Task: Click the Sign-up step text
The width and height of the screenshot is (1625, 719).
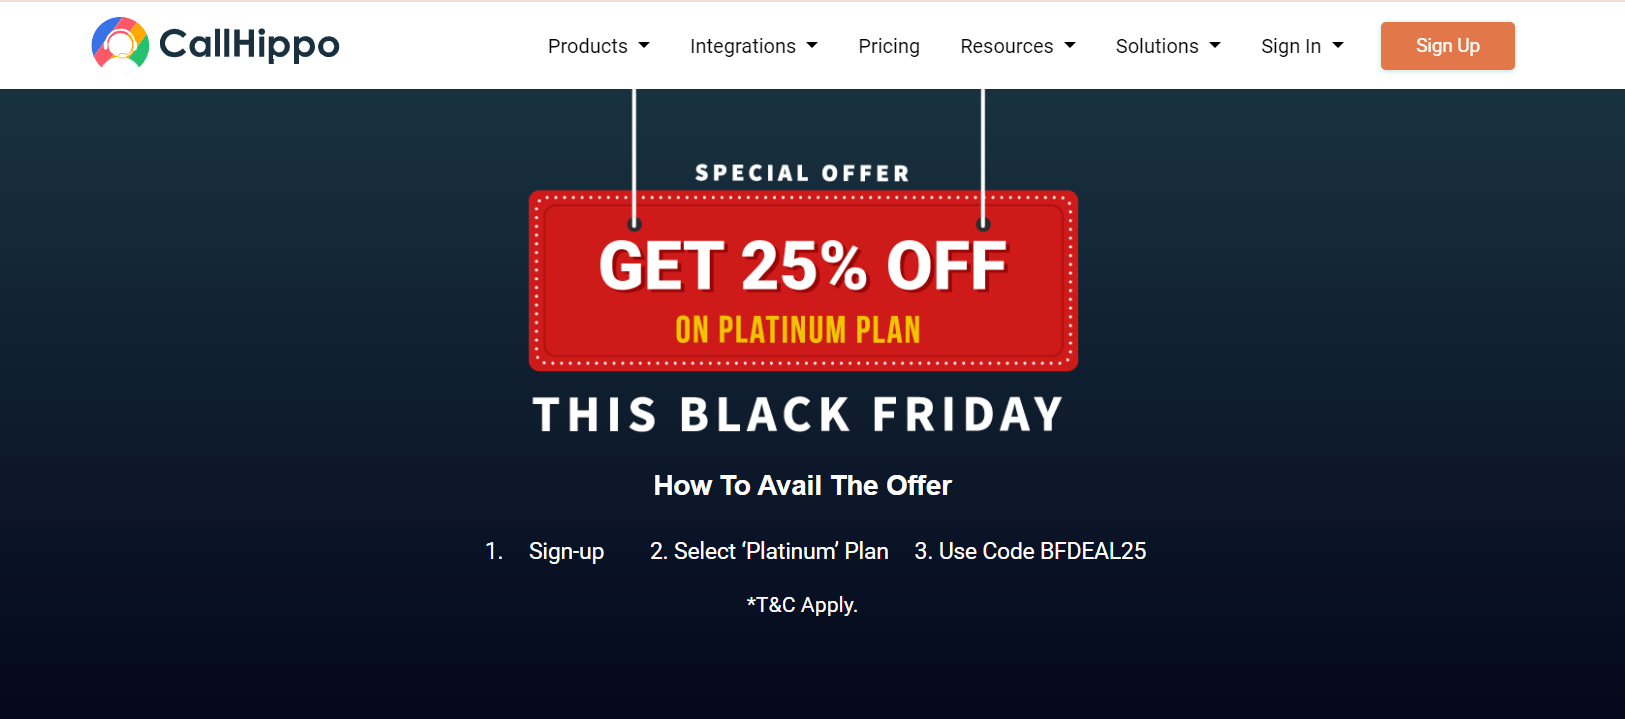Action: (566, 551)
